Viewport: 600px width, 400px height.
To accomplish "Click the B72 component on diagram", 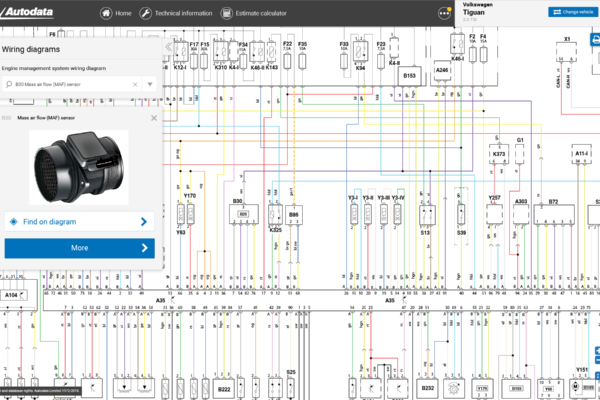I will coord(553,214).
